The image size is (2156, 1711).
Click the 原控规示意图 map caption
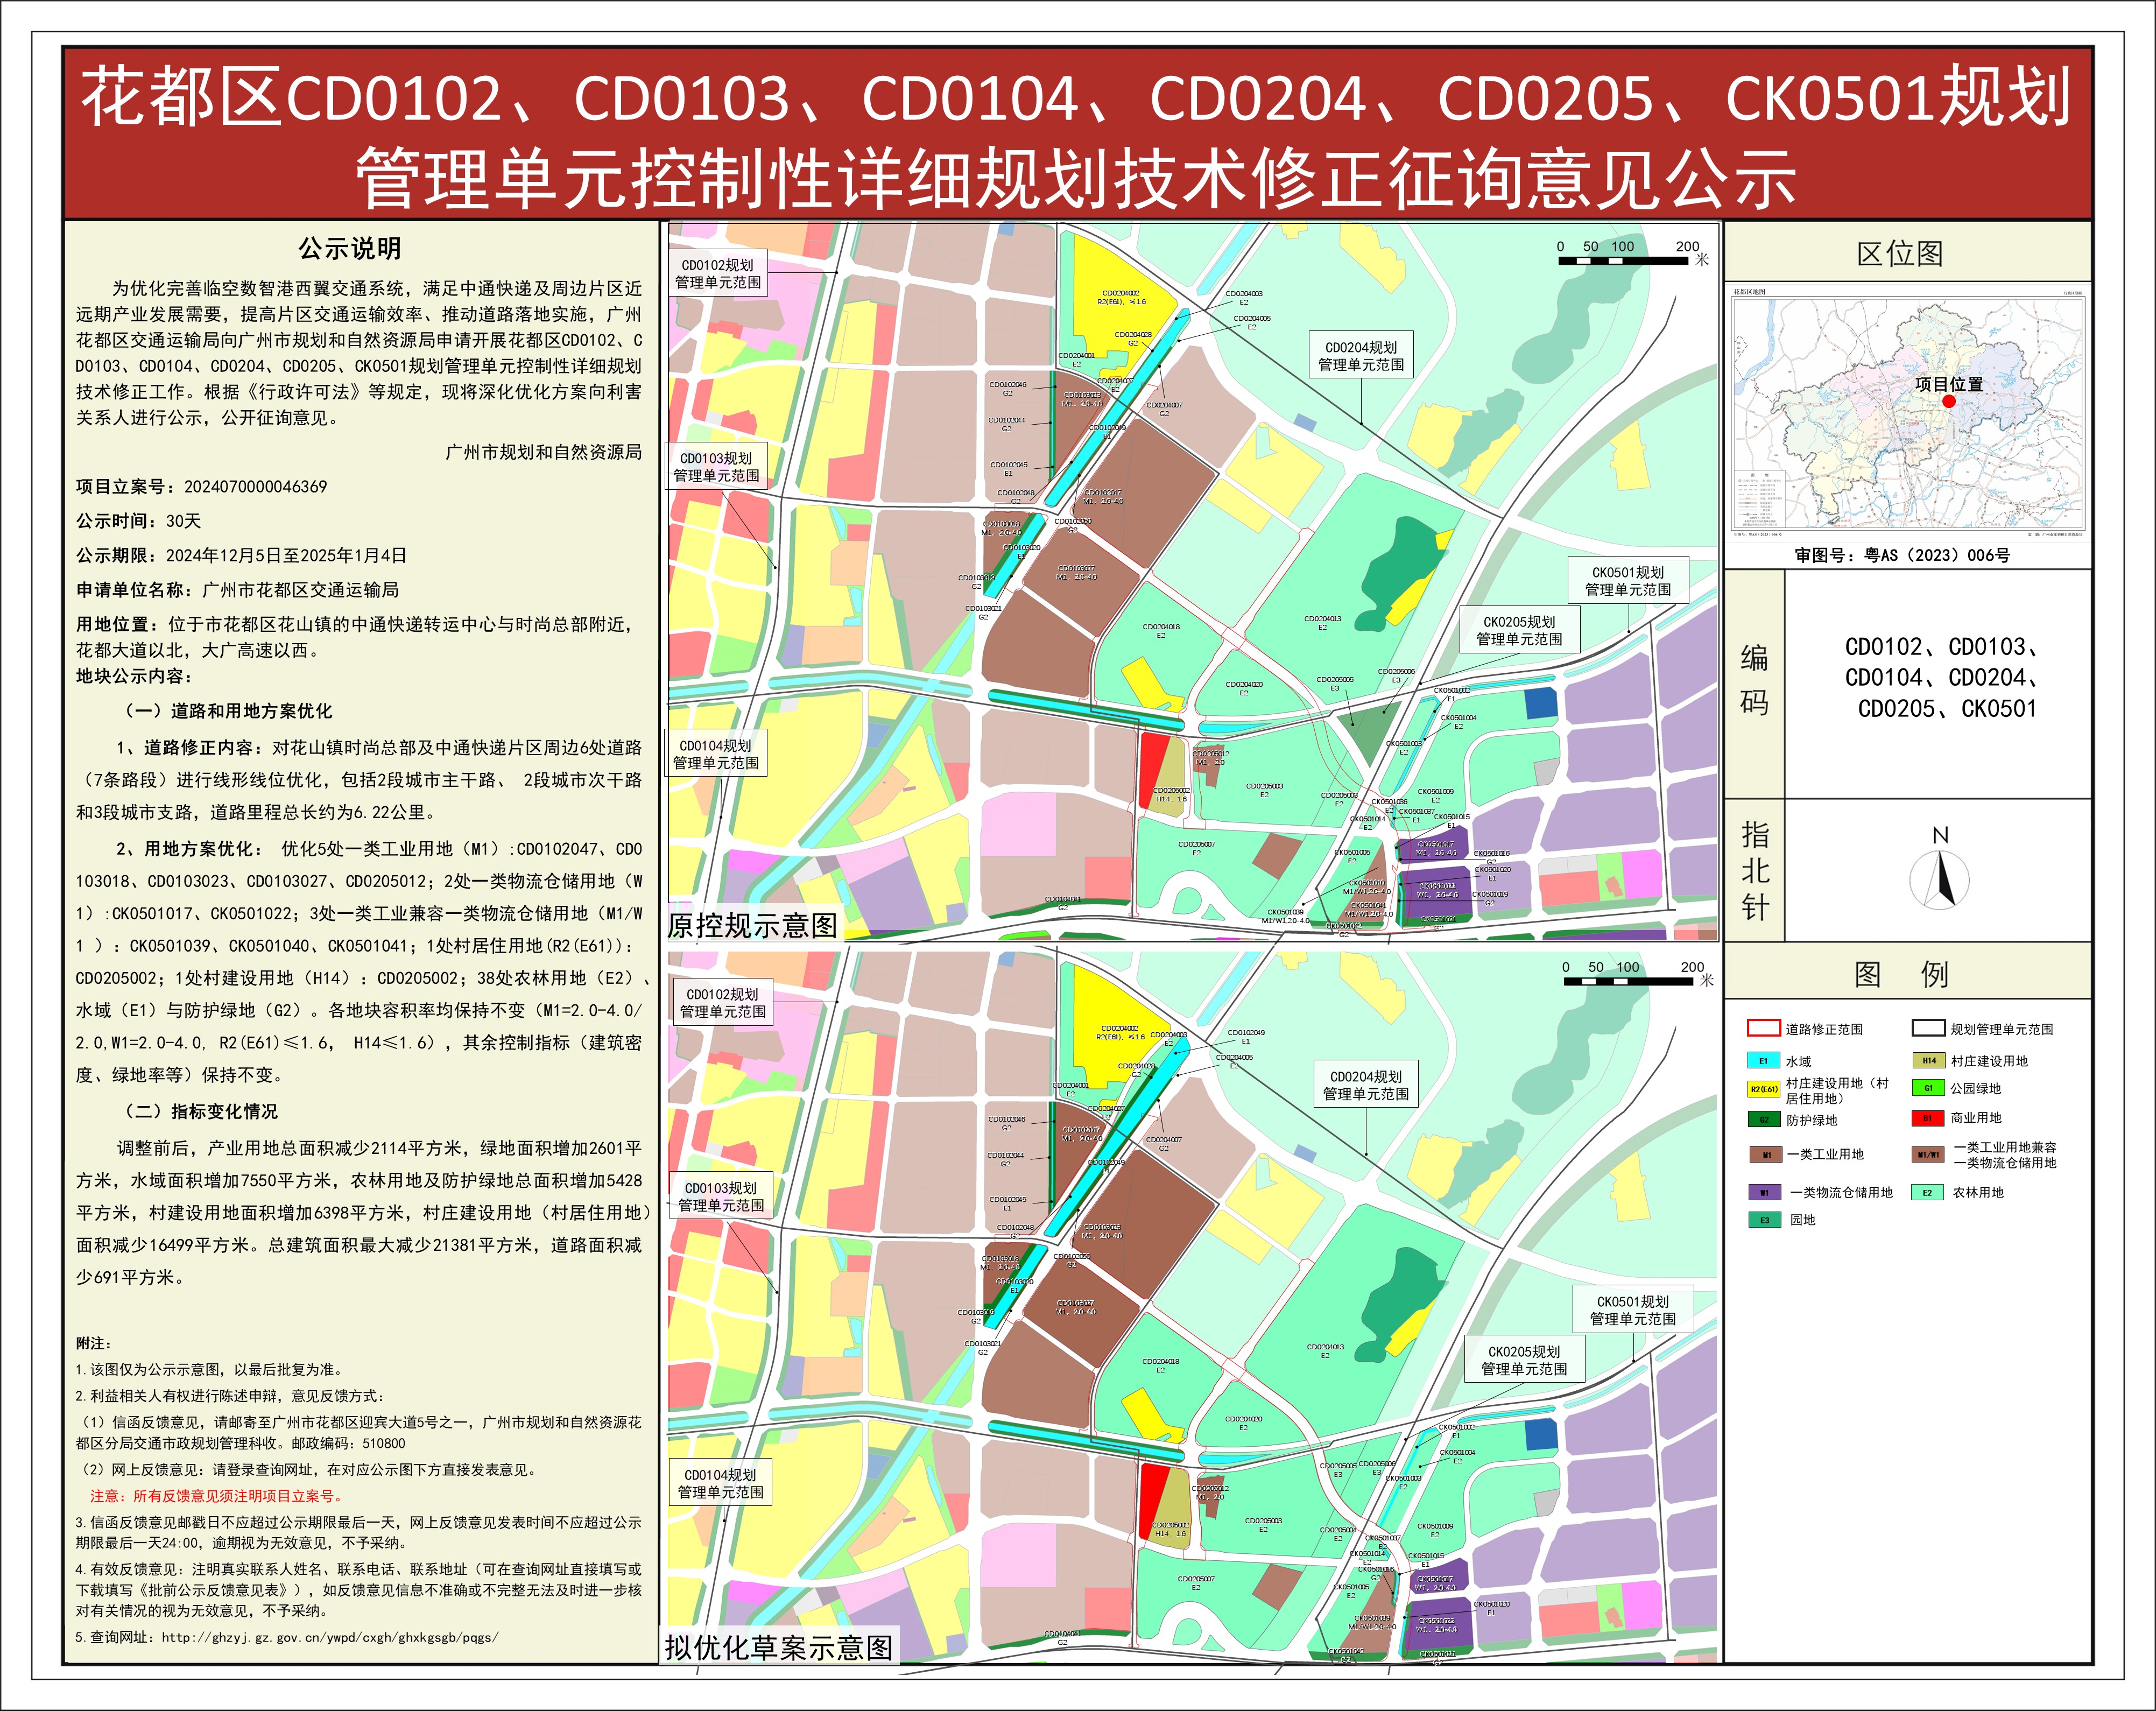752,925
